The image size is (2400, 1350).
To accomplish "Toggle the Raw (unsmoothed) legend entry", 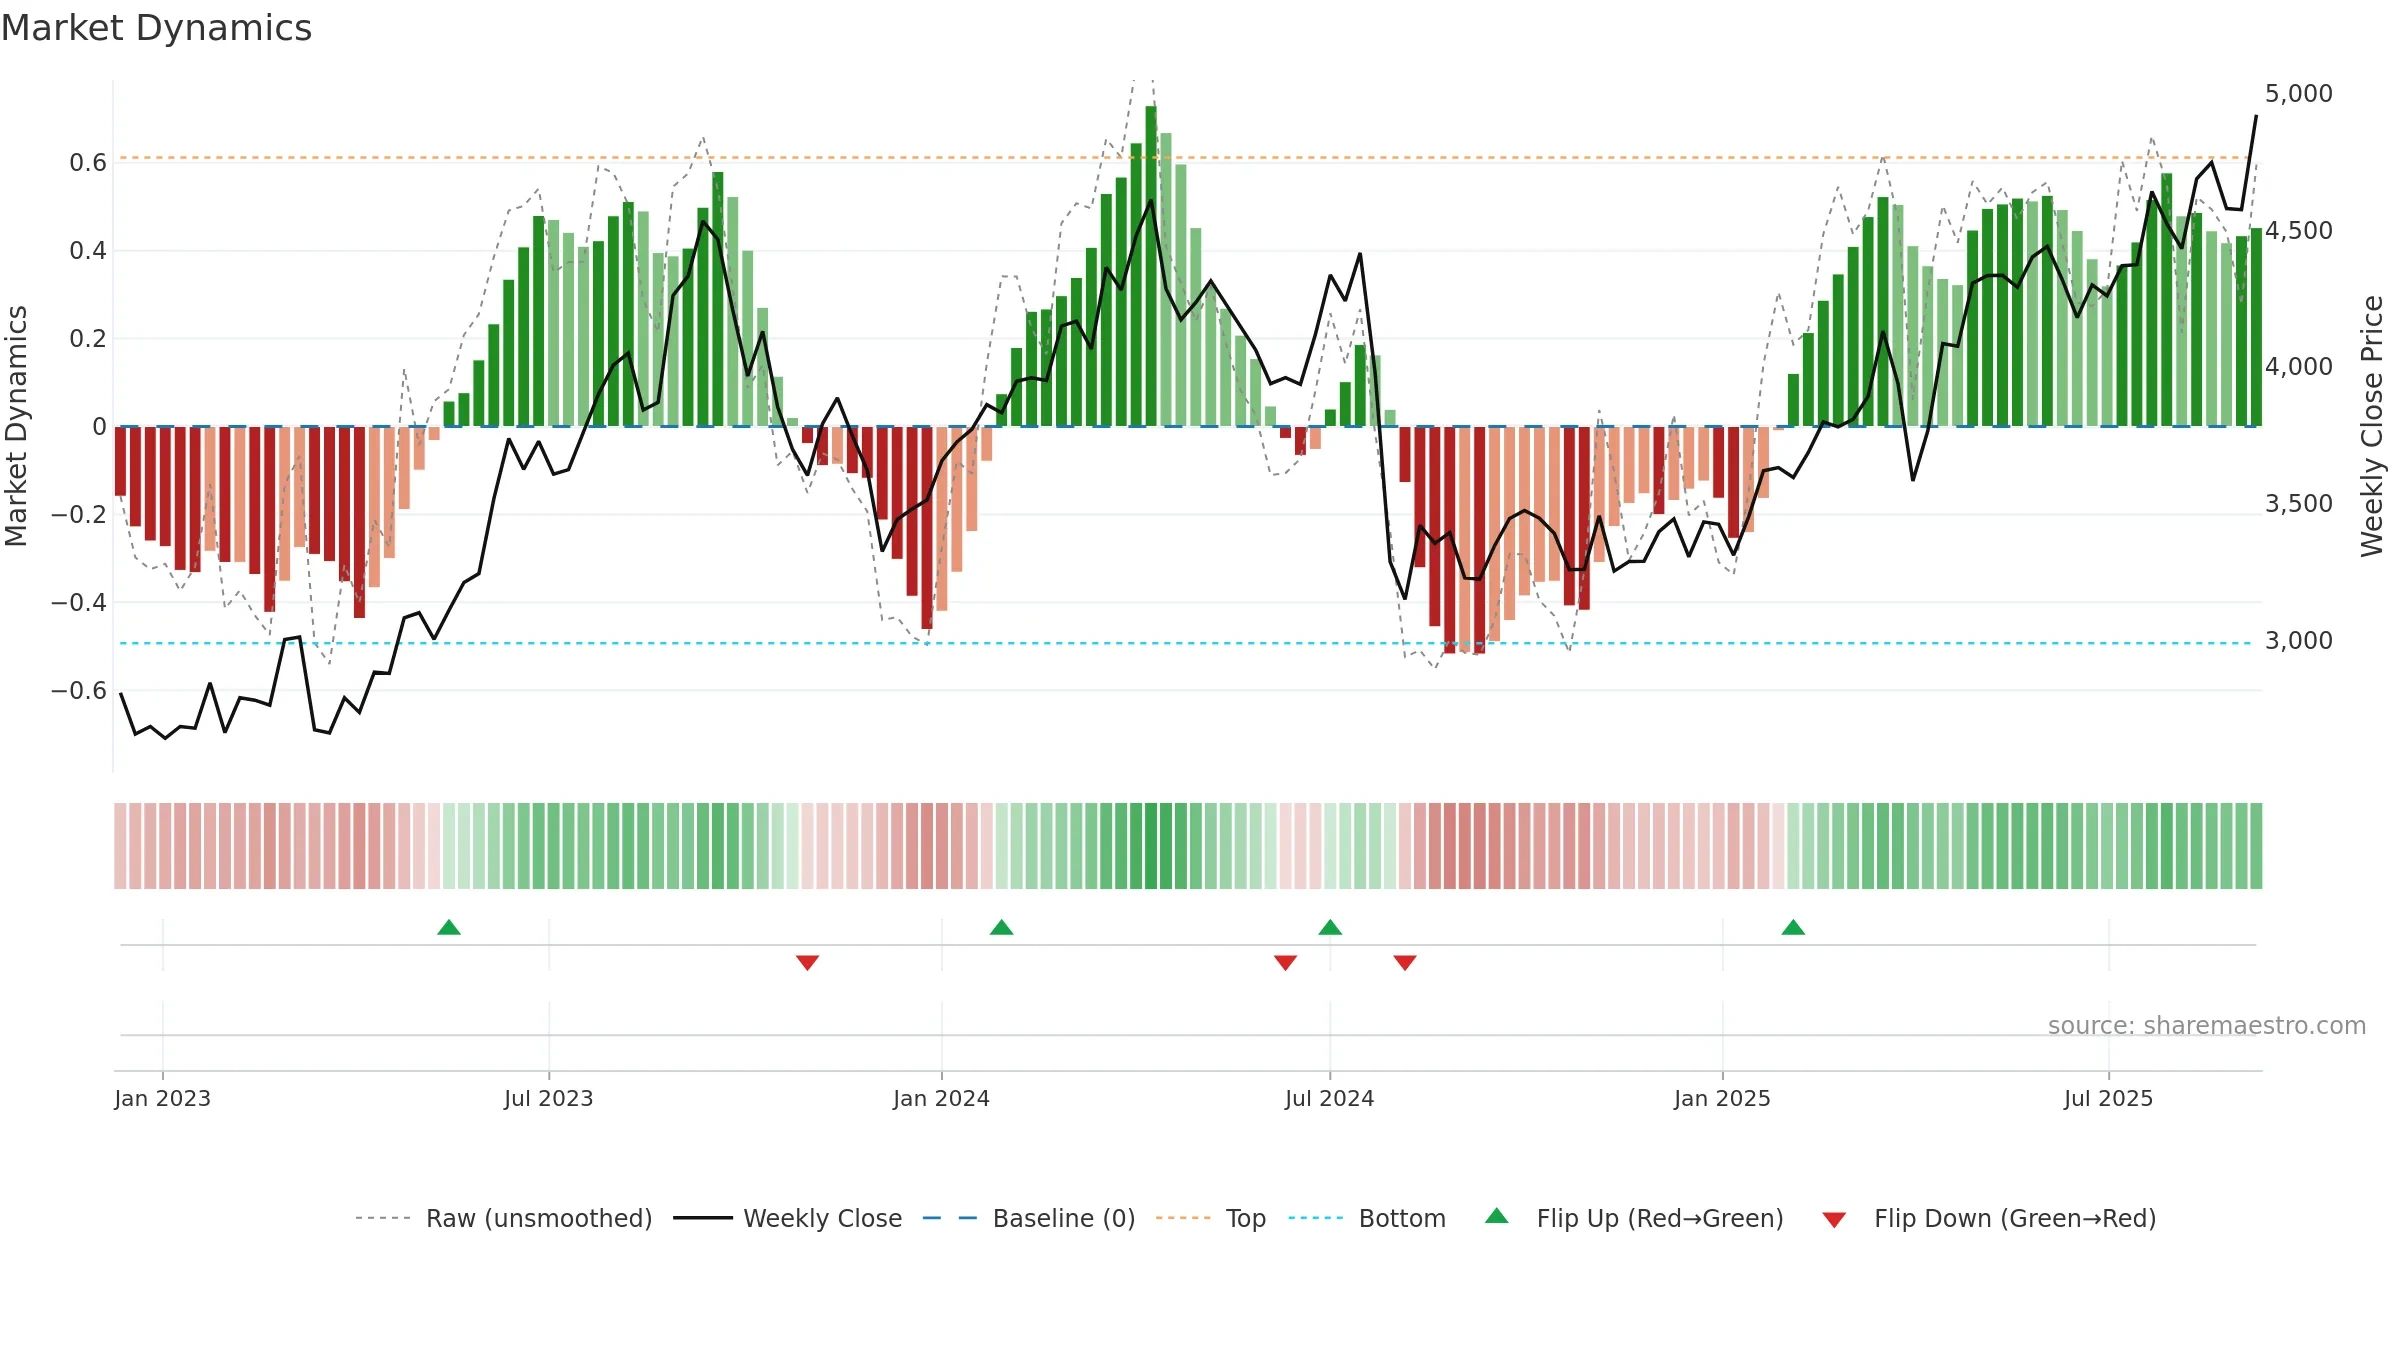I will point(503,1218).
